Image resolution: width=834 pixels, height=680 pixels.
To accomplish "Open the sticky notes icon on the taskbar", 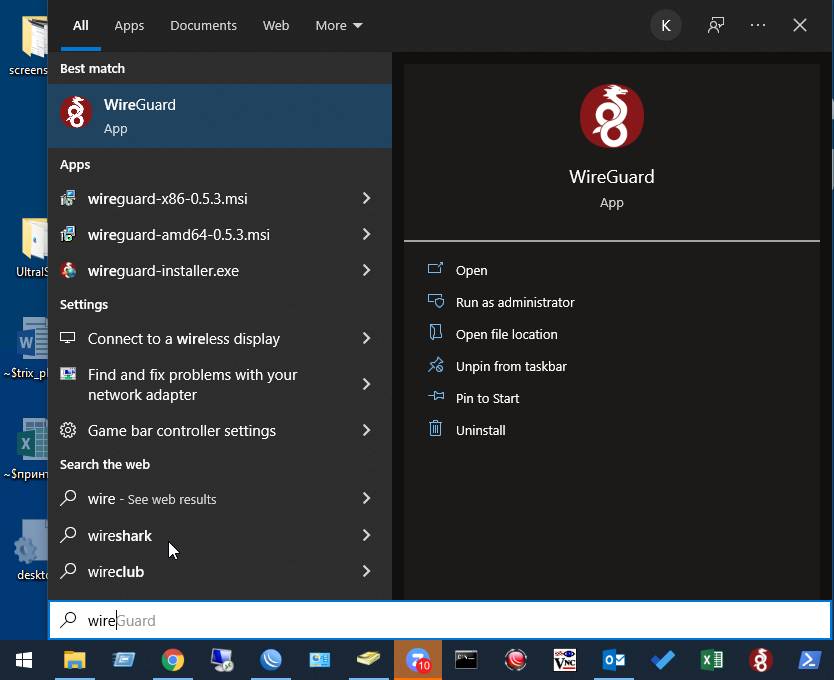I will click(368, 660).
